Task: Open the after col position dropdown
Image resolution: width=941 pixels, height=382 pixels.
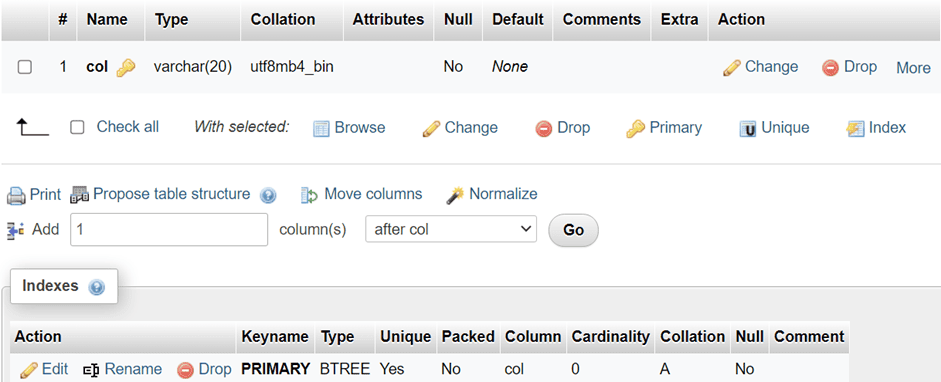Action: pos(451,230)
